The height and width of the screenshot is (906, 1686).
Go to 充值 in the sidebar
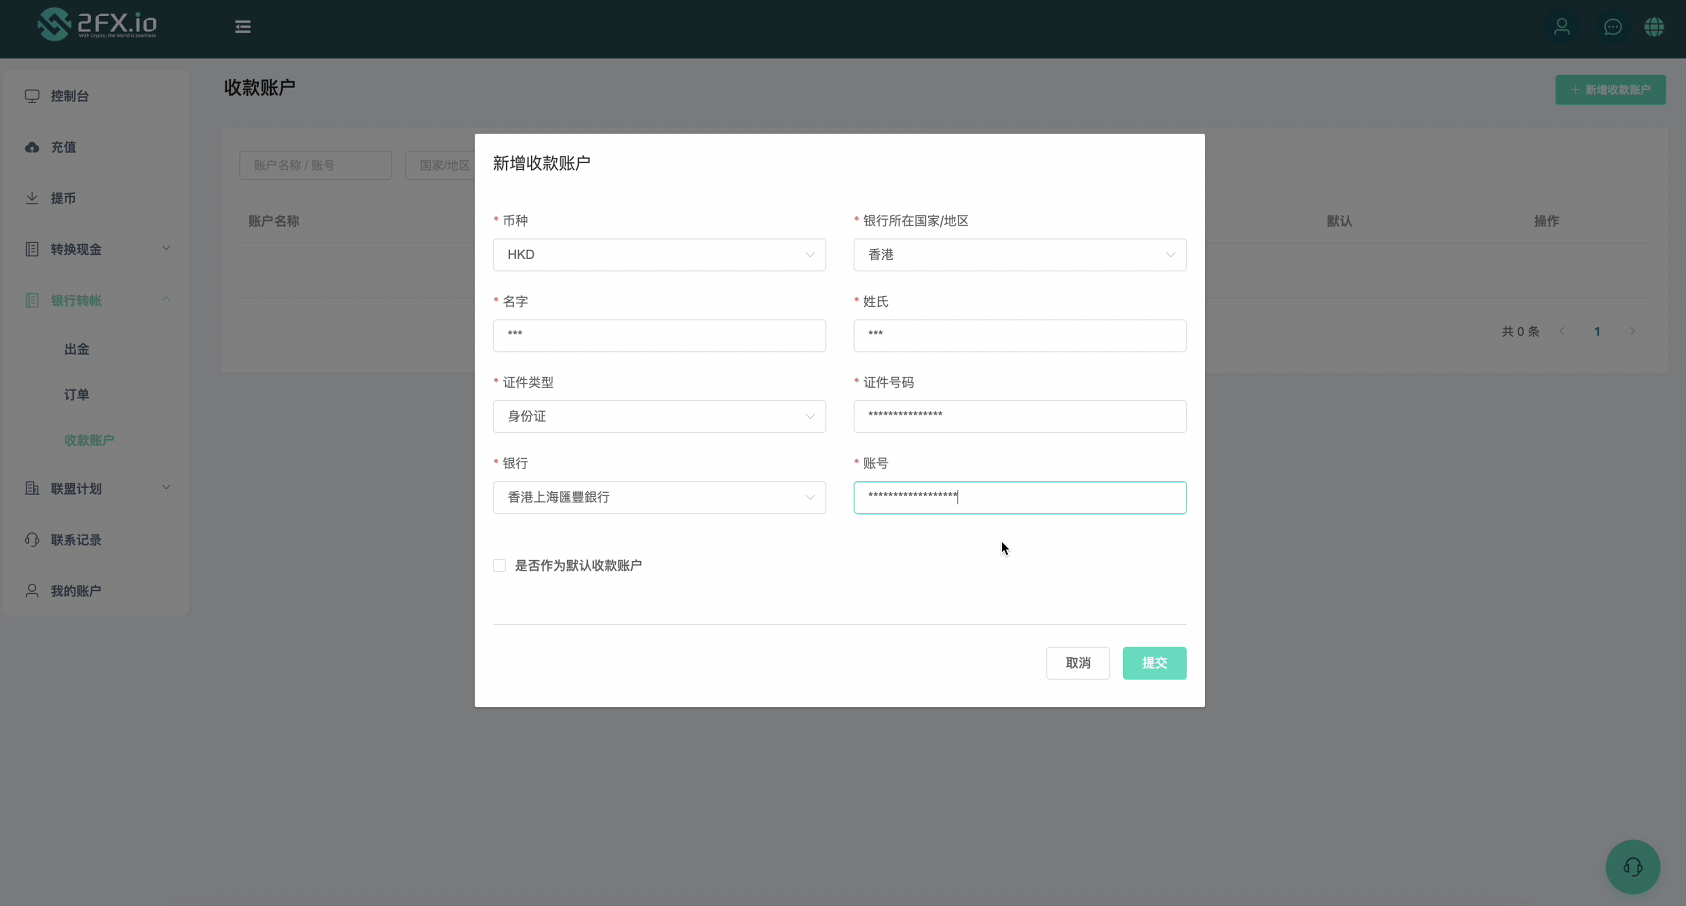point(64,147)
